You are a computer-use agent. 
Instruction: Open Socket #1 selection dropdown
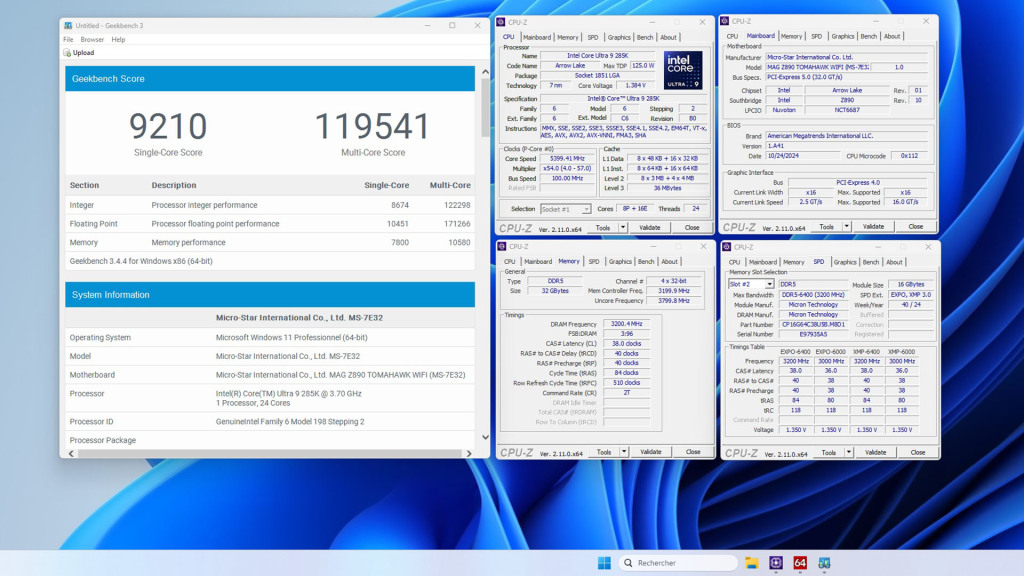tap(566, 209)
